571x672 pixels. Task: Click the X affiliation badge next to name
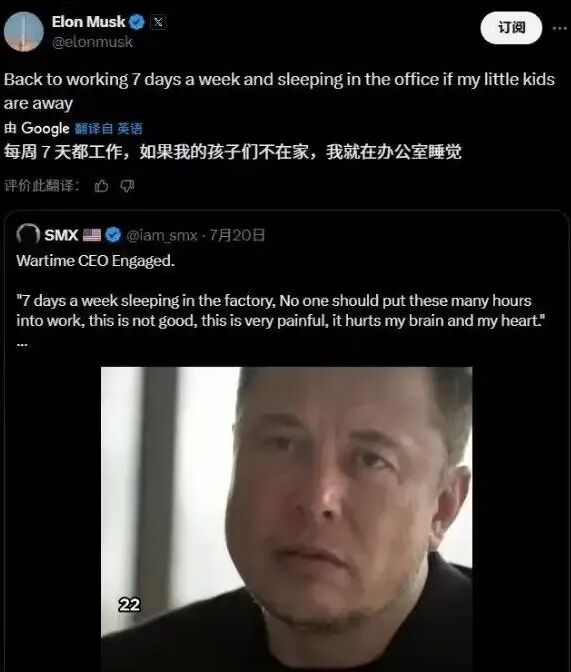(158, 22)
